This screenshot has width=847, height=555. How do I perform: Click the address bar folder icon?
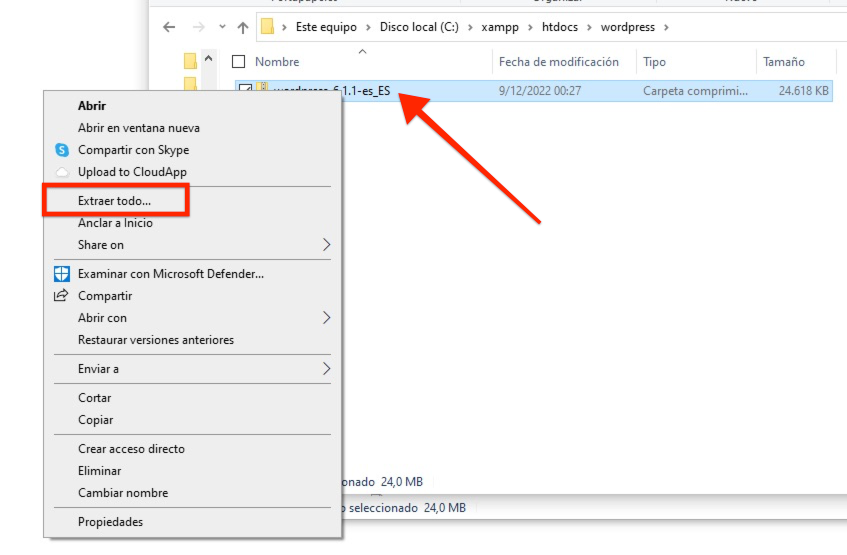pyautogui.click(x=267, y=26)
